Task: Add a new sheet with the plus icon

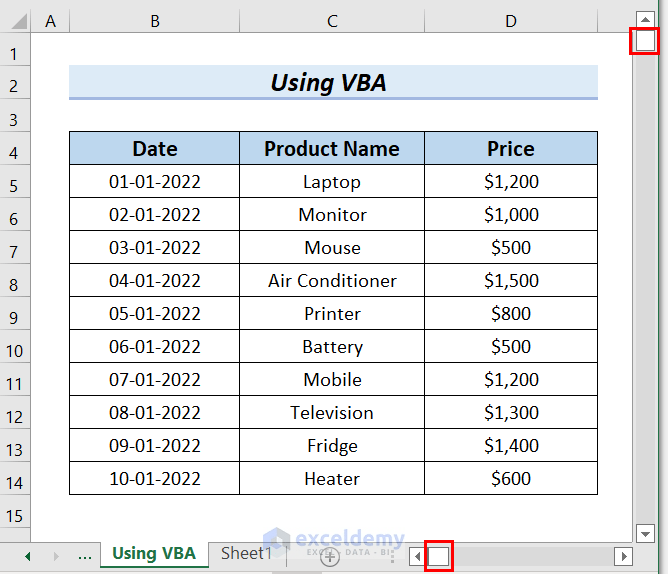Action: pyautogui.click(x=330, y=557)
